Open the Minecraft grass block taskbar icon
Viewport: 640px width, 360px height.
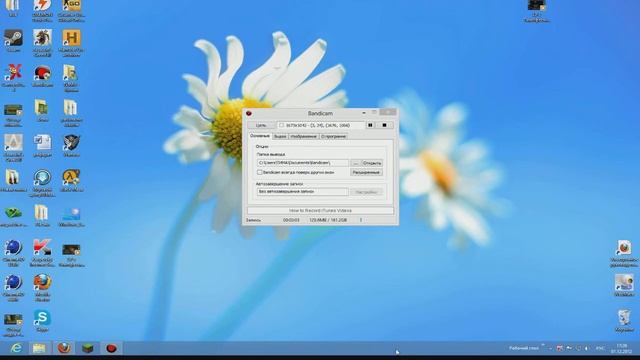point(88,348)
